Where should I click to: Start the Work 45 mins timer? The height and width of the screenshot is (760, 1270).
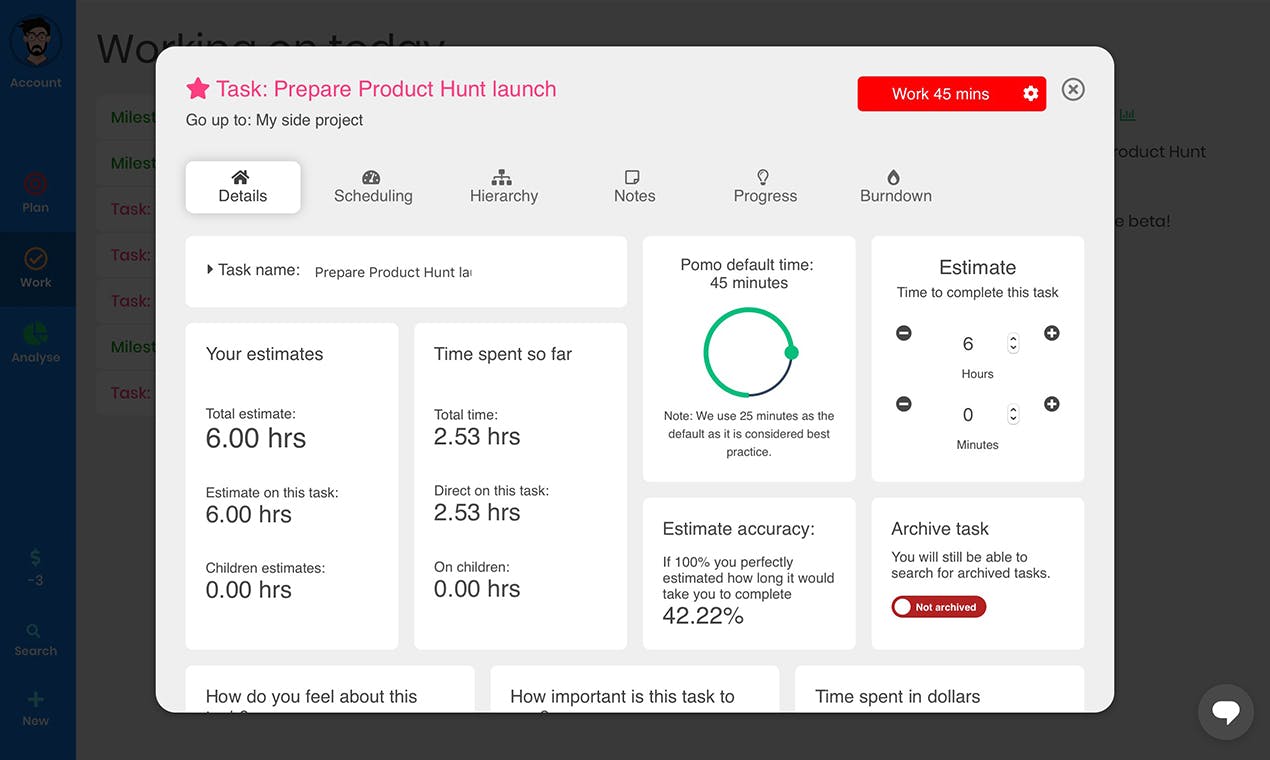(x=940, y=94)
